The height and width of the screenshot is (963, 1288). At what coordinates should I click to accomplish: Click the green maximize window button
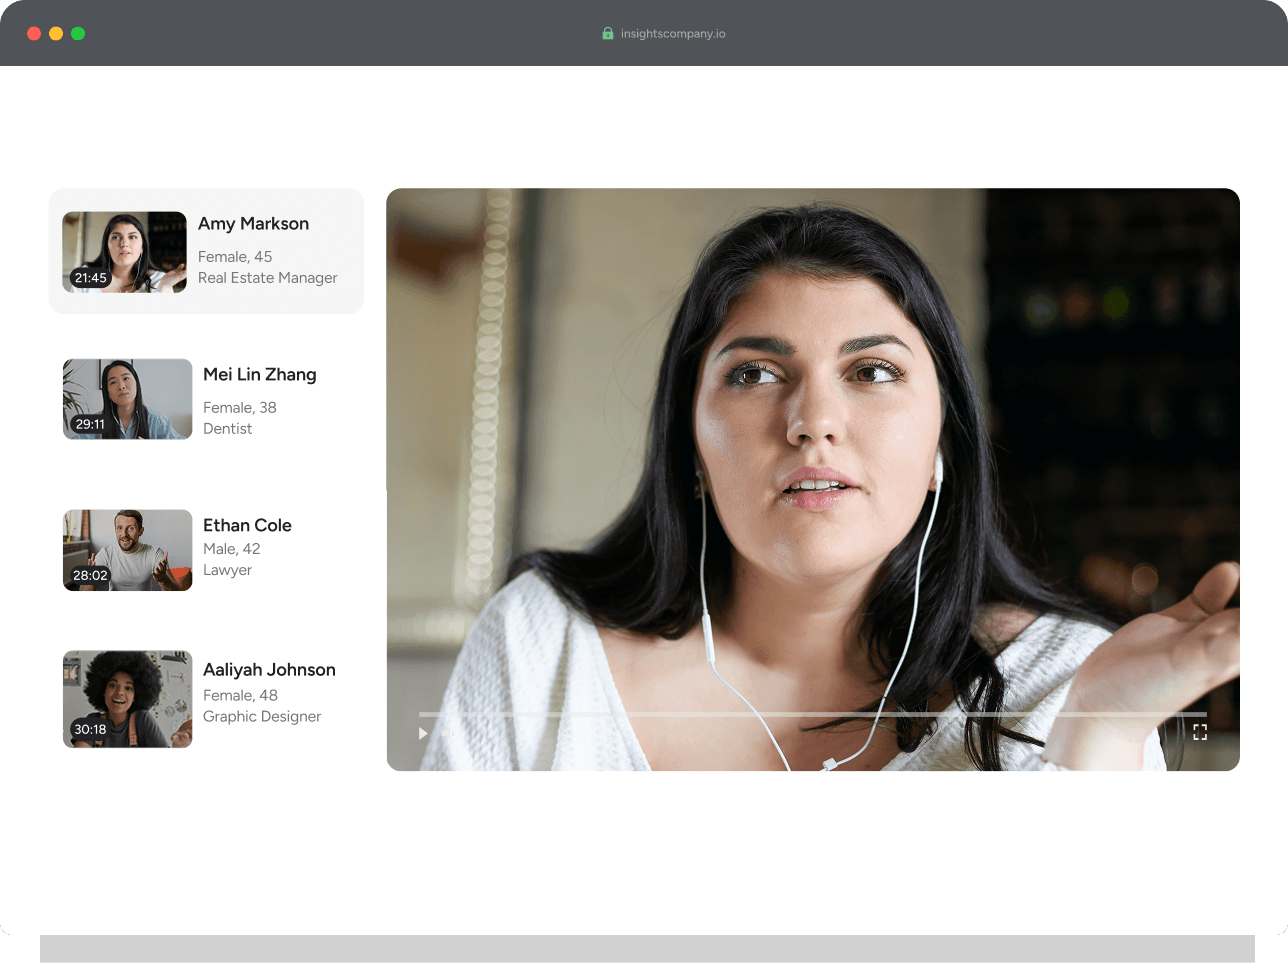click(78, 34)
